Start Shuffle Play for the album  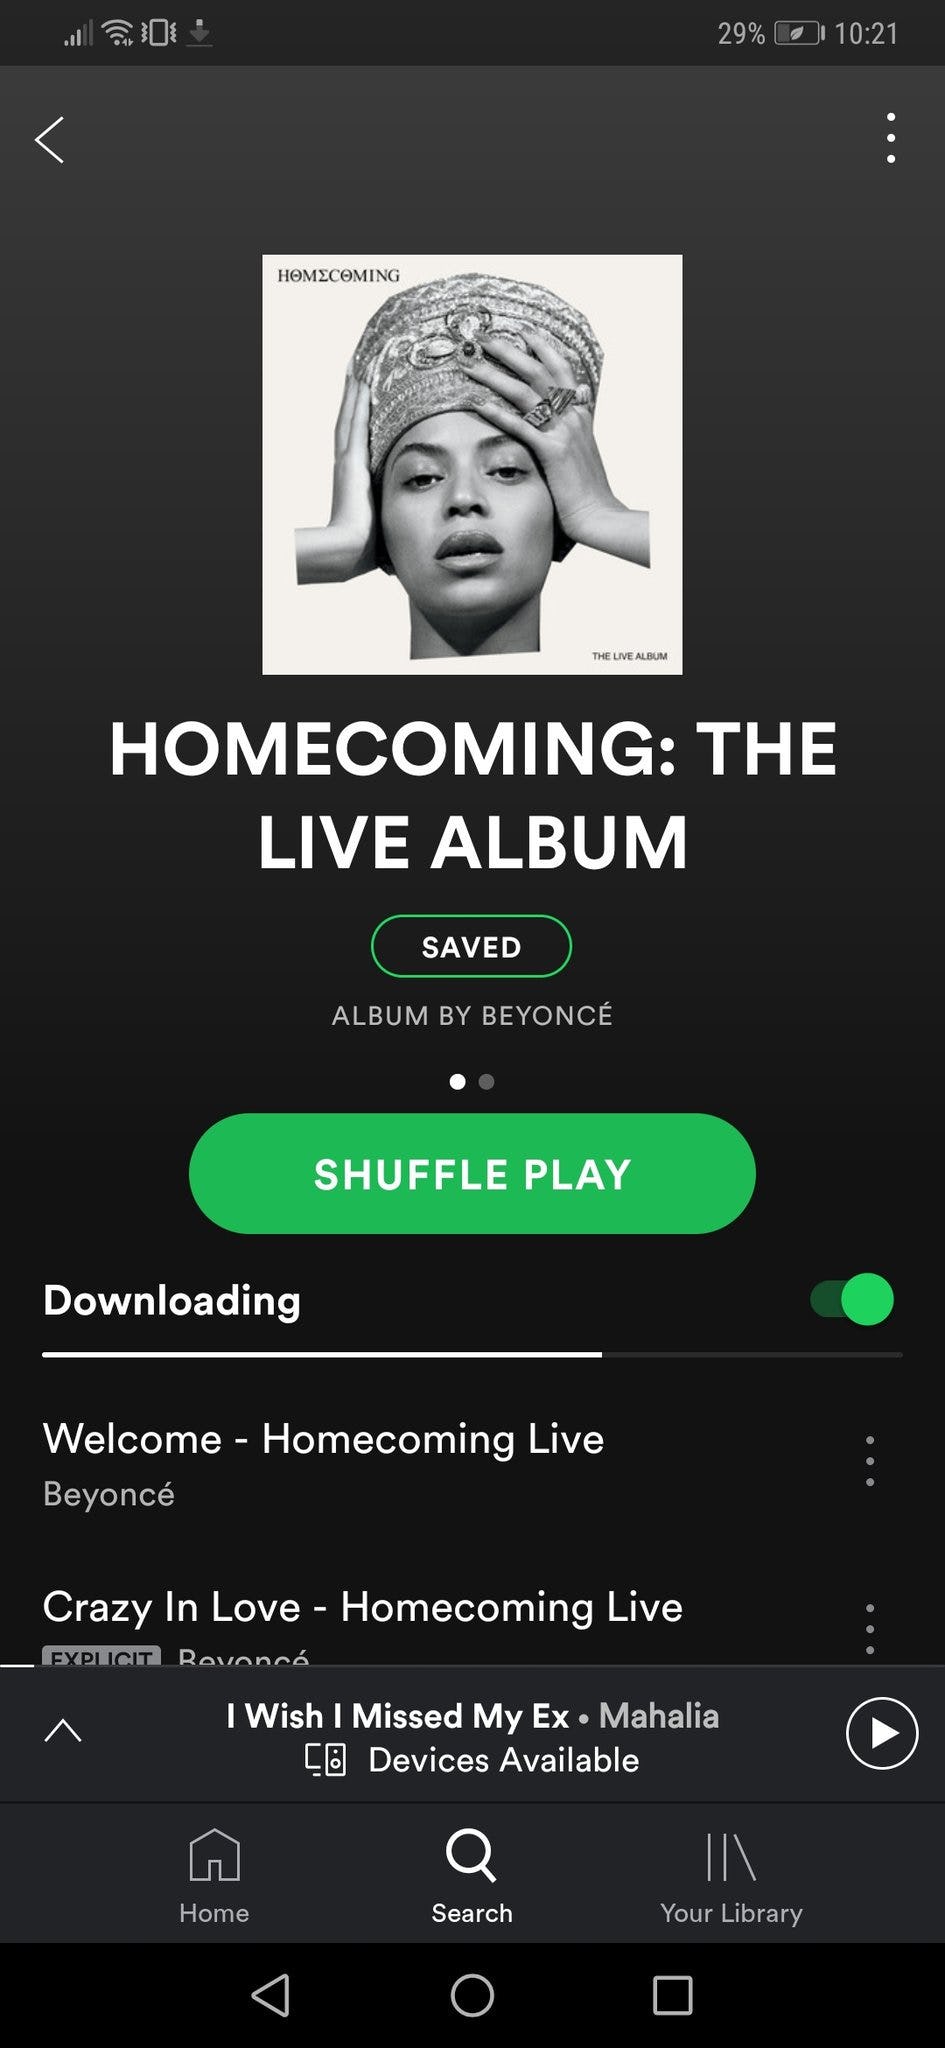point(472,1174)
